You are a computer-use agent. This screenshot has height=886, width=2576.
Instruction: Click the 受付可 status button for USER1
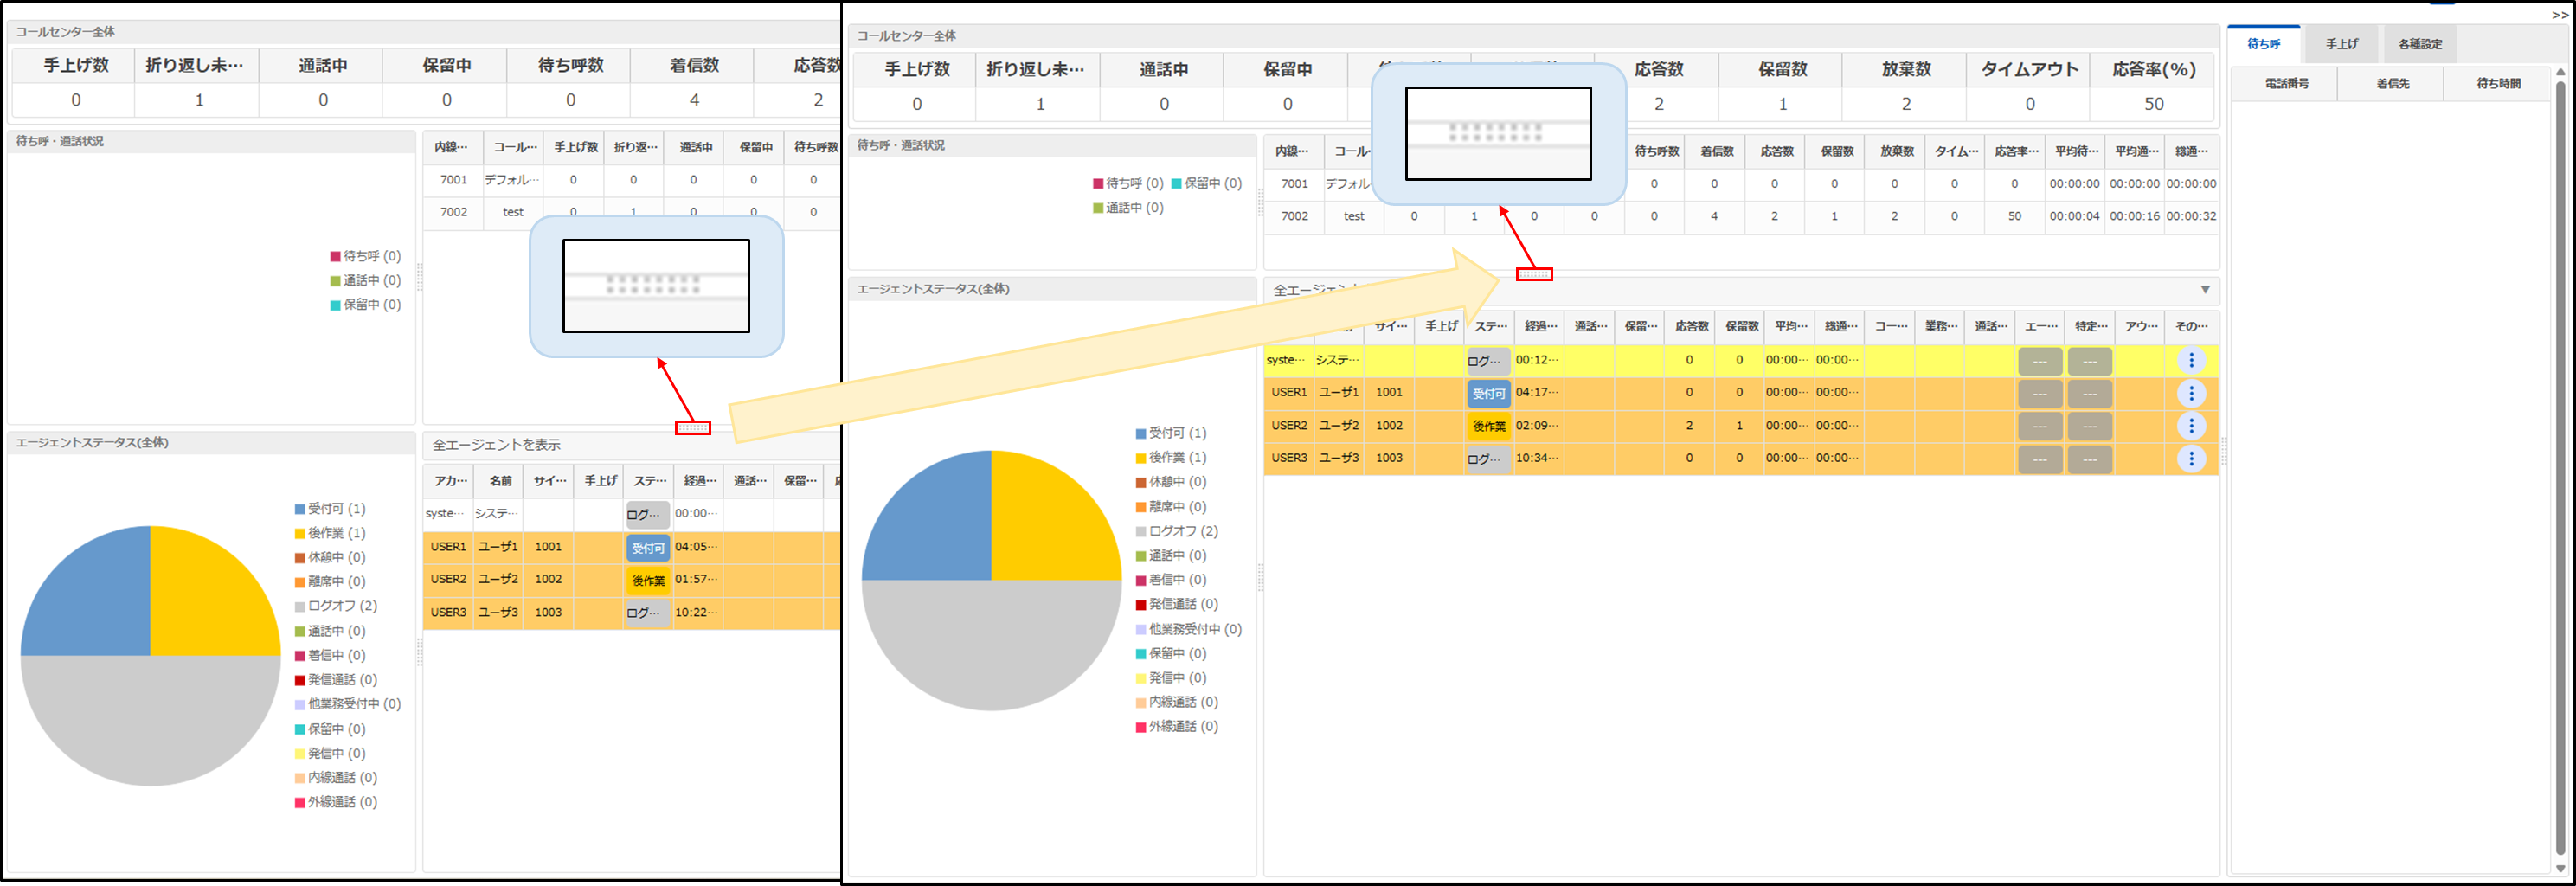(1488, 394)
